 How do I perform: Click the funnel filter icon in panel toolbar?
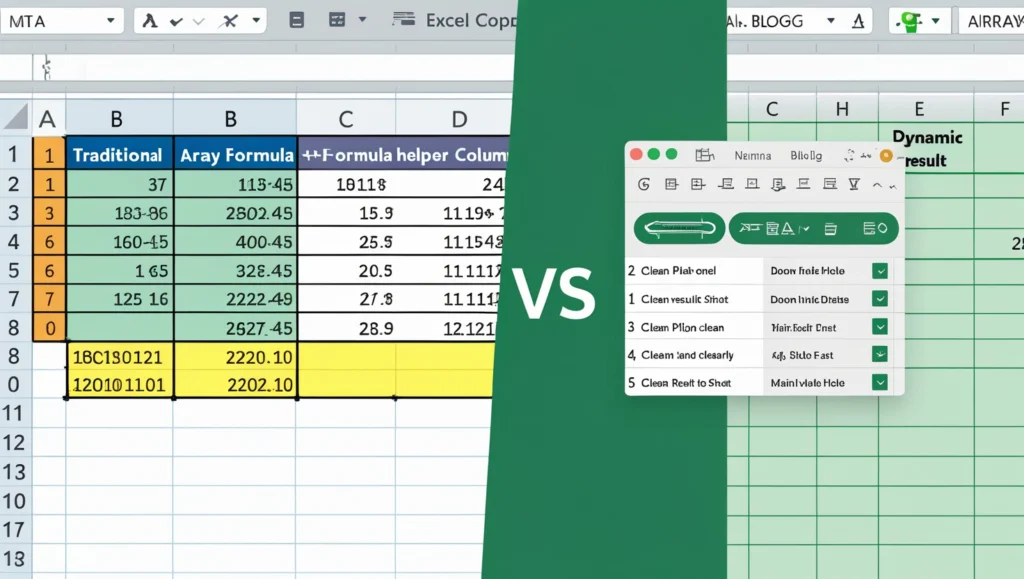[853, 184]
